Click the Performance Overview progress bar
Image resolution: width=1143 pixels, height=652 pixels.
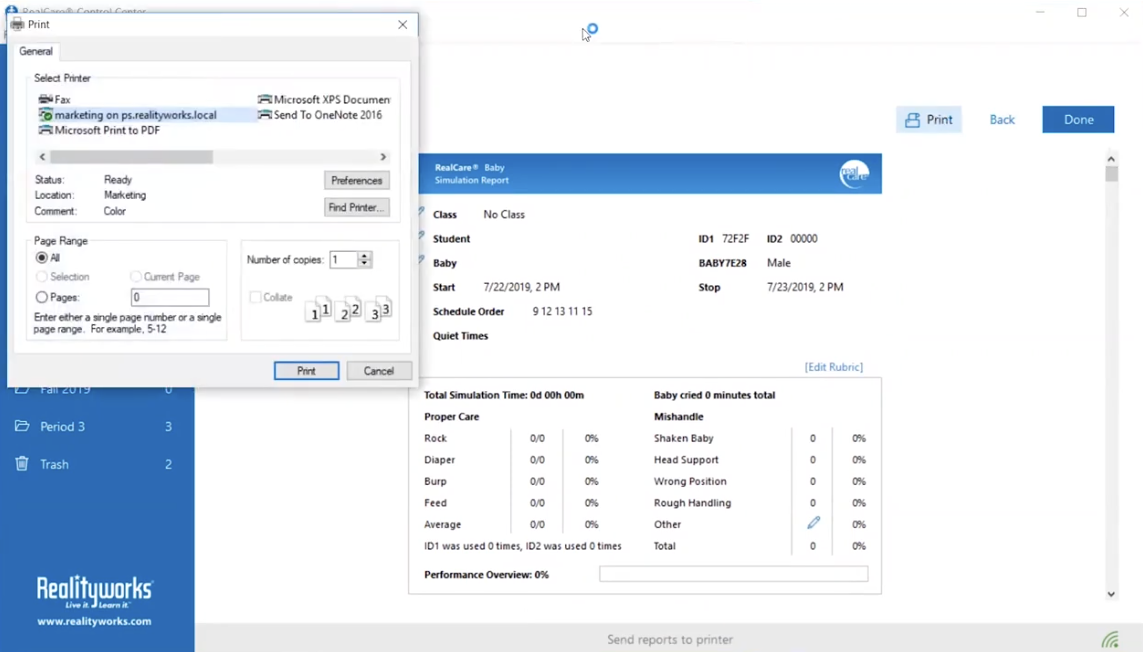pos(733,574)
